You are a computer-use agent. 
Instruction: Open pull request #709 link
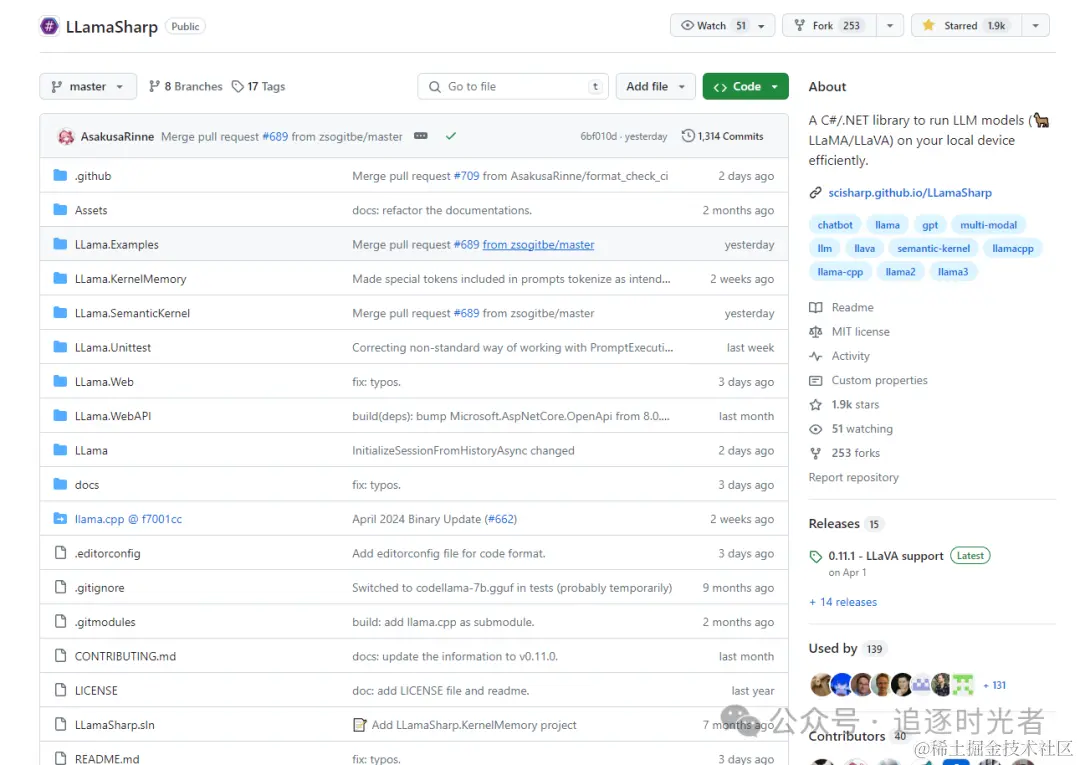466,176
